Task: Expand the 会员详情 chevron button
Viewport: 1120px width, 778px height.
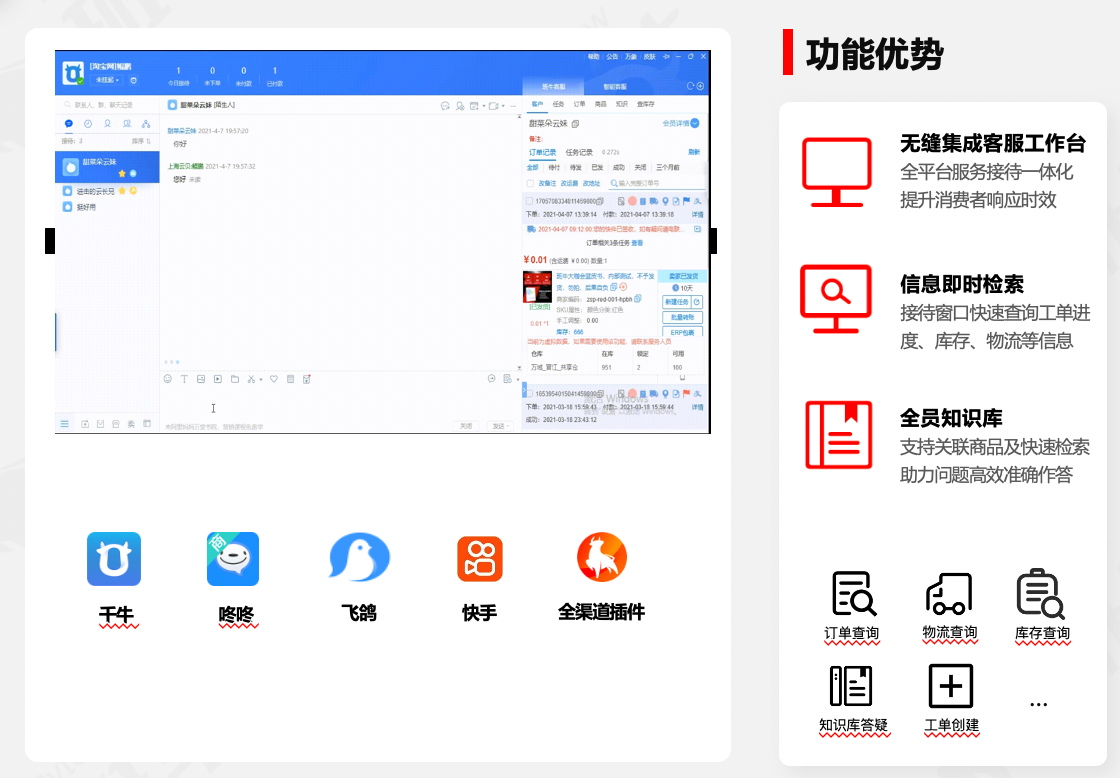Action: (695, 124)
